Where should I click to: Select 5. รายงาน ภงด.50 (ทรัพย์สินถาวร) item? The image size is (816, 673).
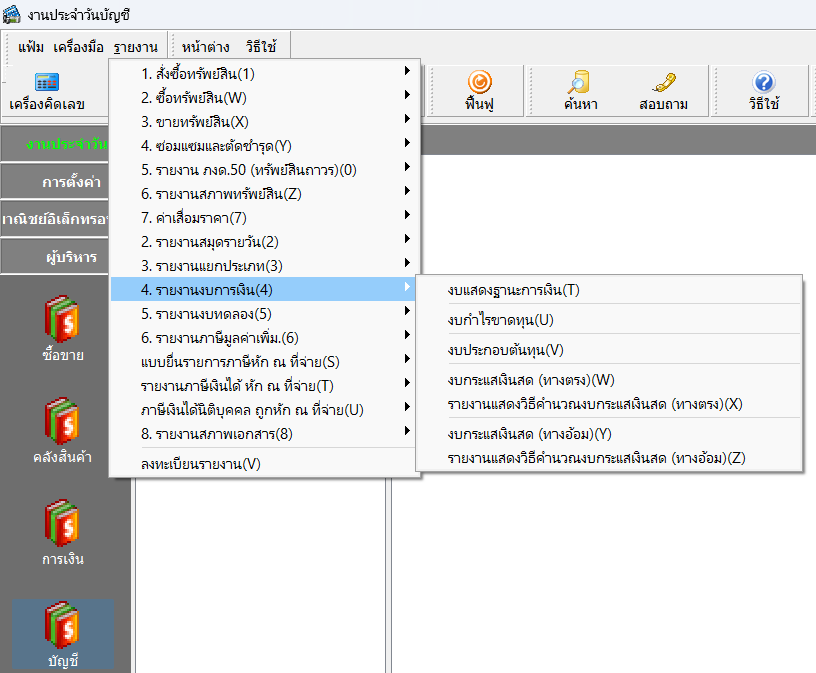pos(265,170)
